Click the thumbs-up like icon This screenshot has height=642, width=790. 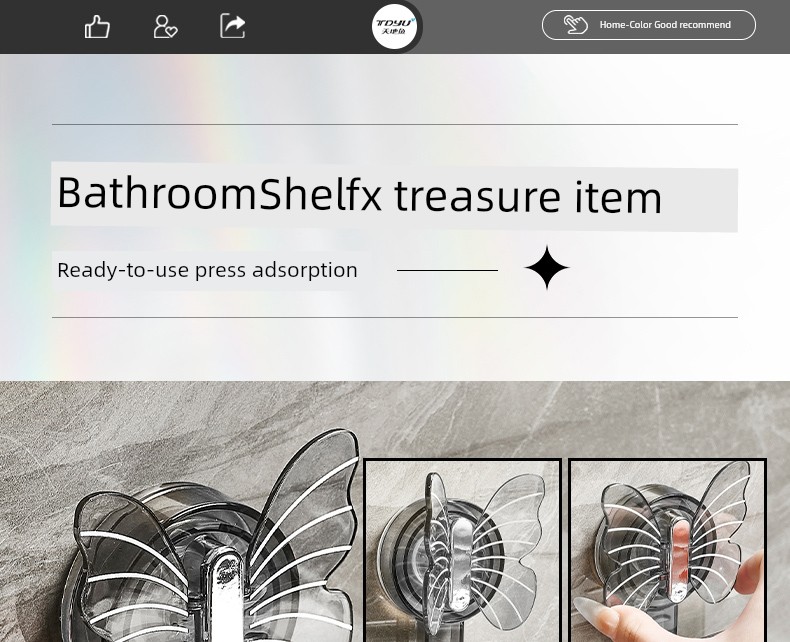click(97, 26)
